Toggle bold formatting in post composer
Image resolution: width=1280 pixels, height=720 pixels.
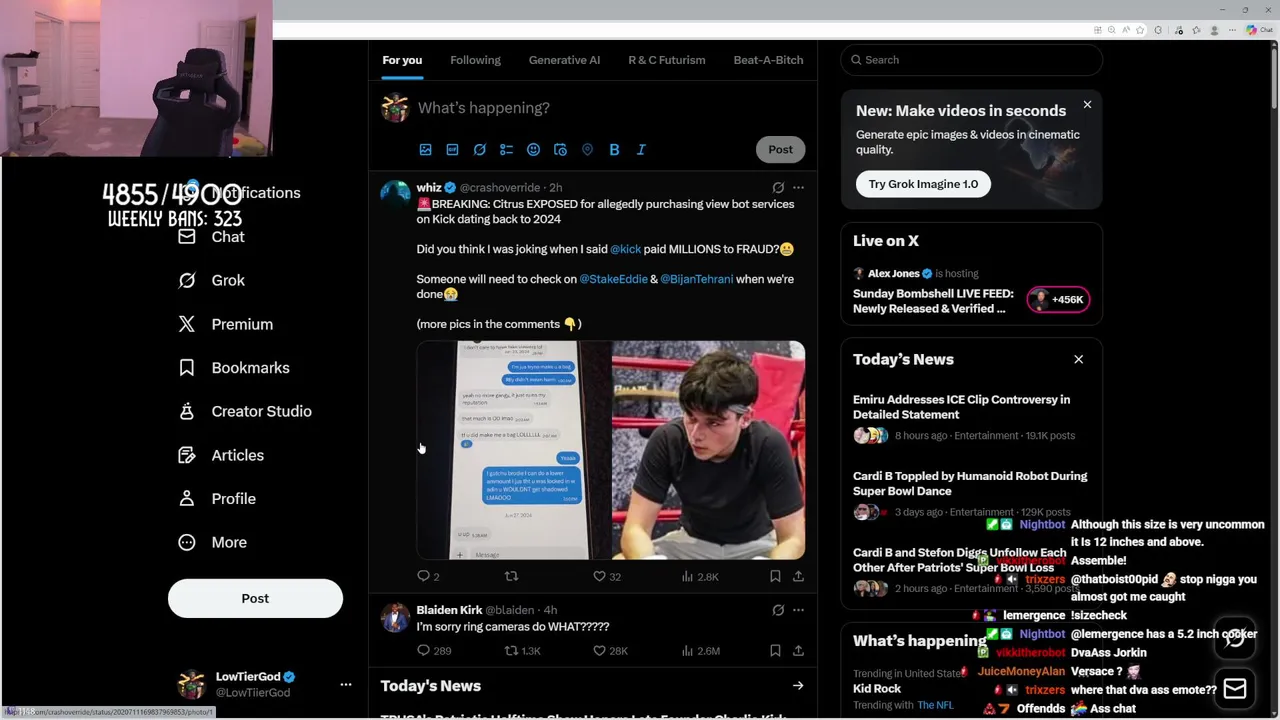(614, 149)
